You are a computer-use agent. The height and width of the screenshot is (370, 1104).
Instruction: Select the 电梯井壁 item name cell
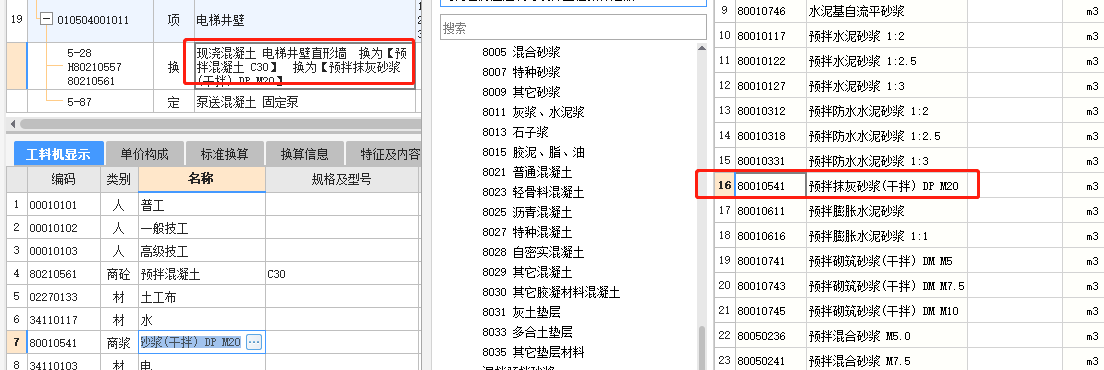click(304, 20)
